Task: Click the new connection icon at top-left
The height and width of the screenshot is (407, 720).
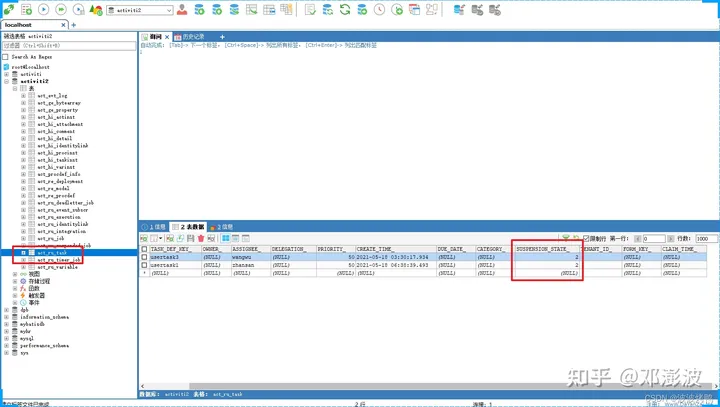Action: pyautogui.click(x=9, y=9)
